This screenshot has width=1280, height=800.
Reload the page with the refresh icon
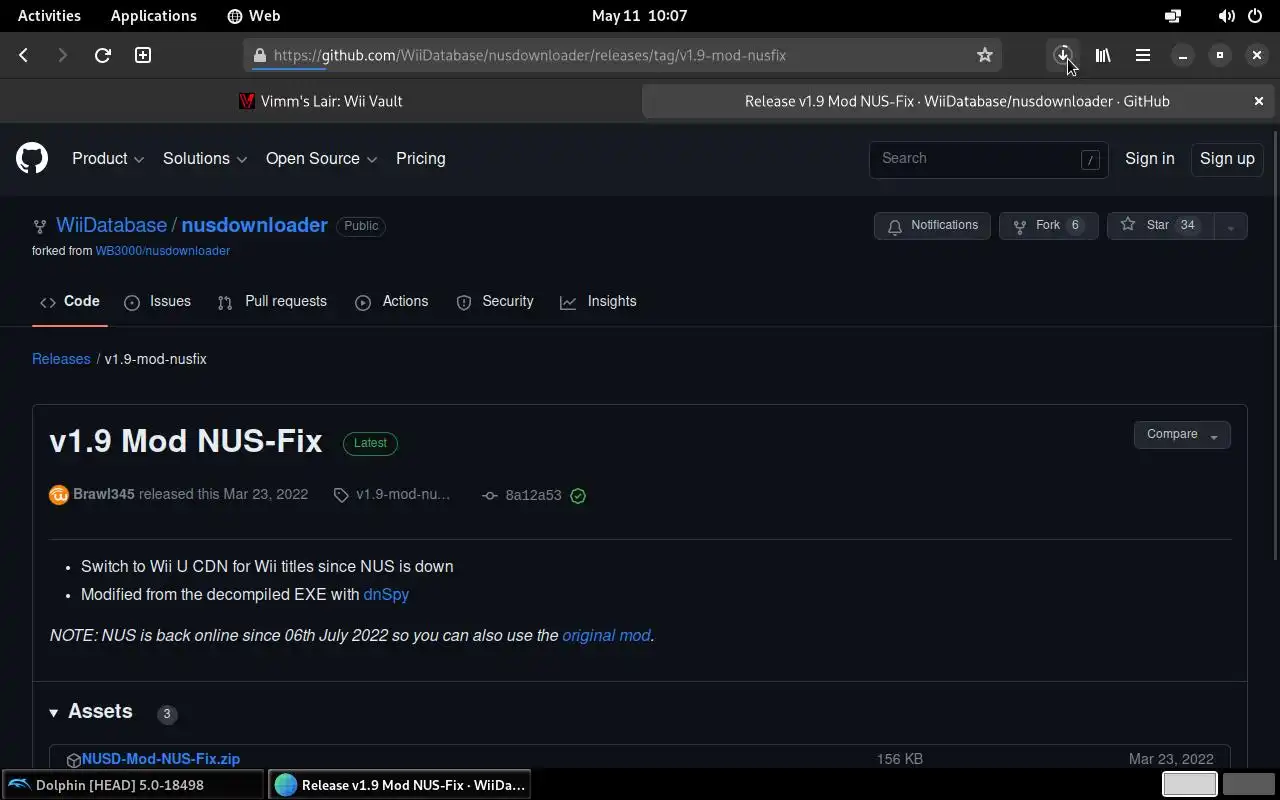point(102,55)
